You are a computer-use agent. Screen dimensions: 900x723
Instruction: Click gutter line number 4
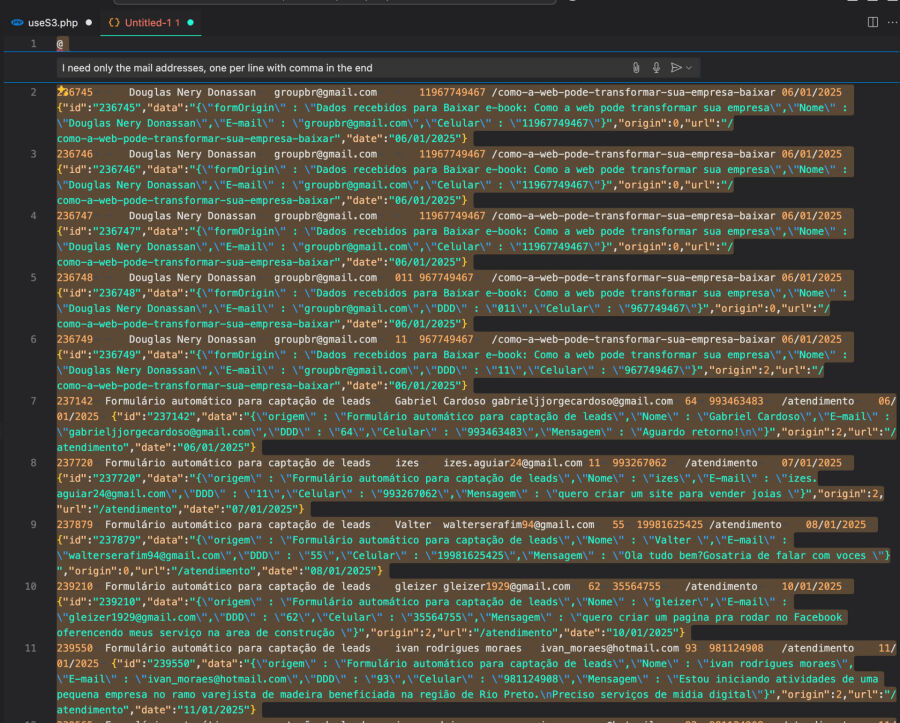[x=33, y=216]
